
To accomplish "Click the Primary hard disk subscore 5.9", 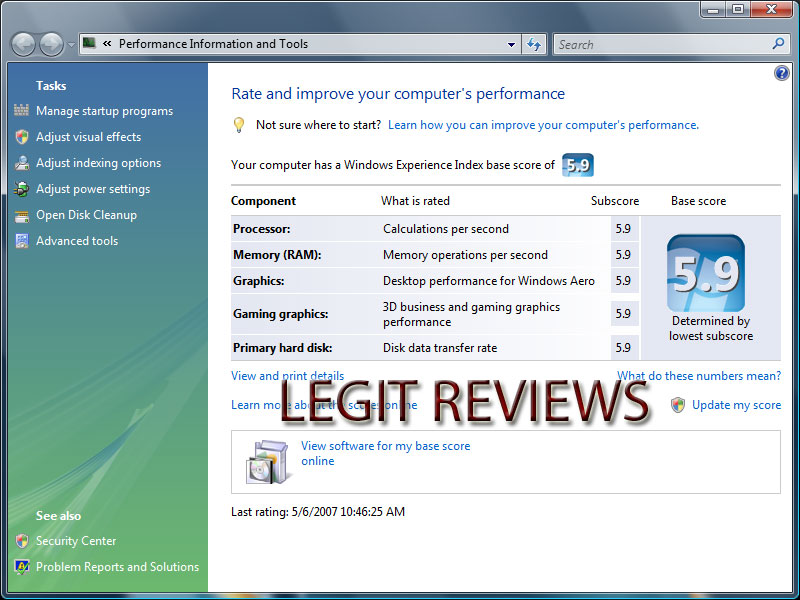I will click(623, 347).
